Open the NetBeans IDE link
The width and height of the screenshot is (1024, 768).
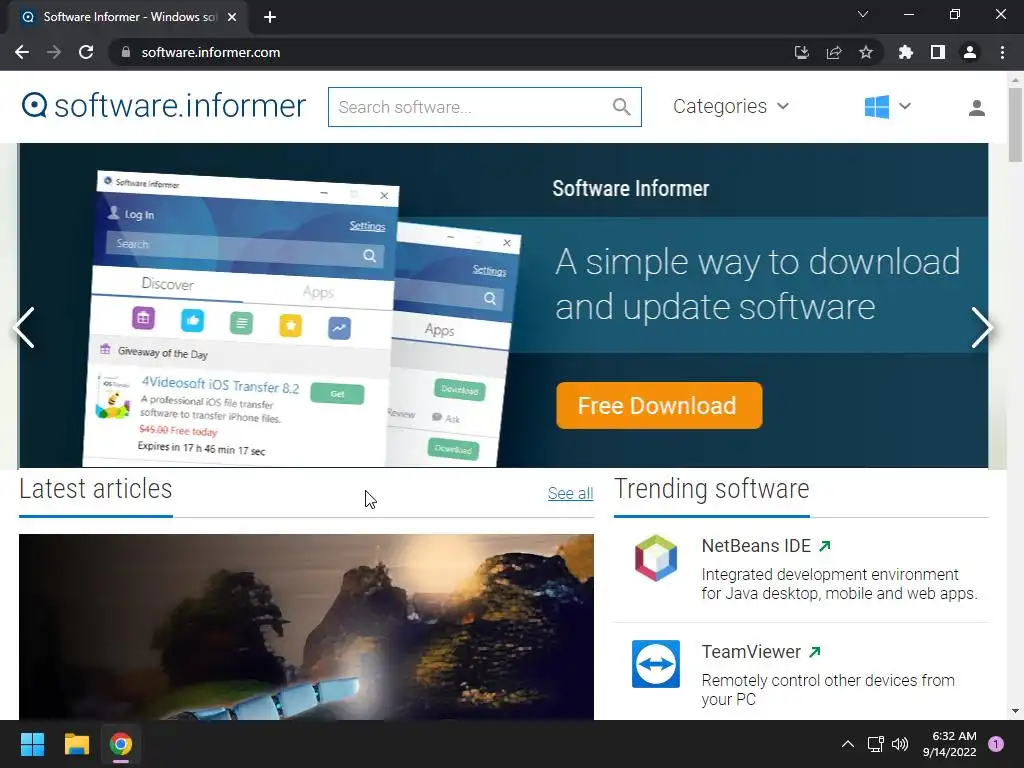click(756, 545)
